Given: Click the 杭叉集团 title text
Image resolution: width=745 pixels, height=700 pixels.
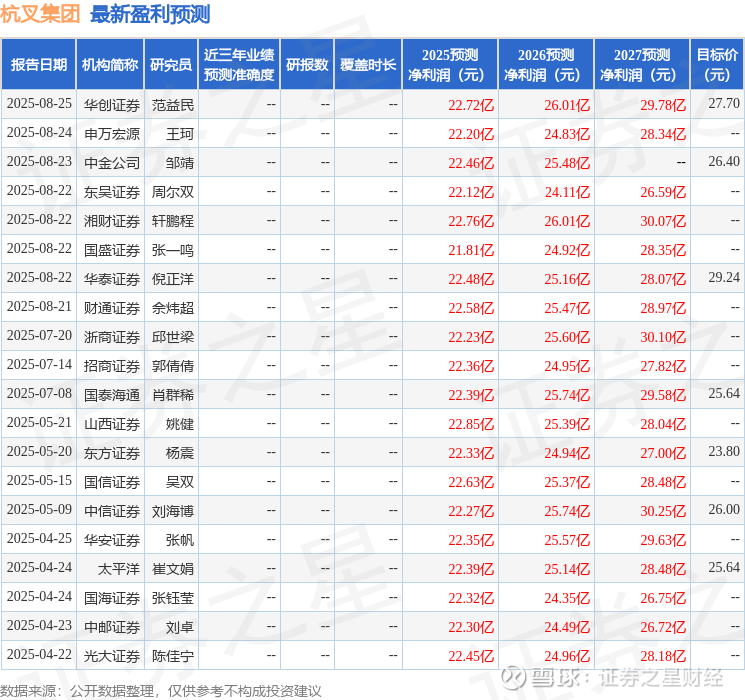Looking at the screenshot, I should click(x=40, y=14).
